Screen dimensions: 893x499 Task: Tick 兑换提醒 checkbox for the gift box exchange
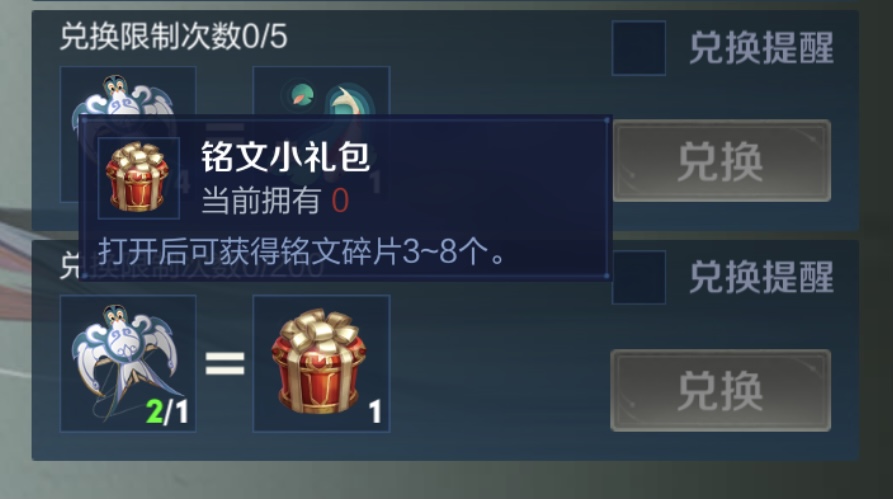click(638, 277)
